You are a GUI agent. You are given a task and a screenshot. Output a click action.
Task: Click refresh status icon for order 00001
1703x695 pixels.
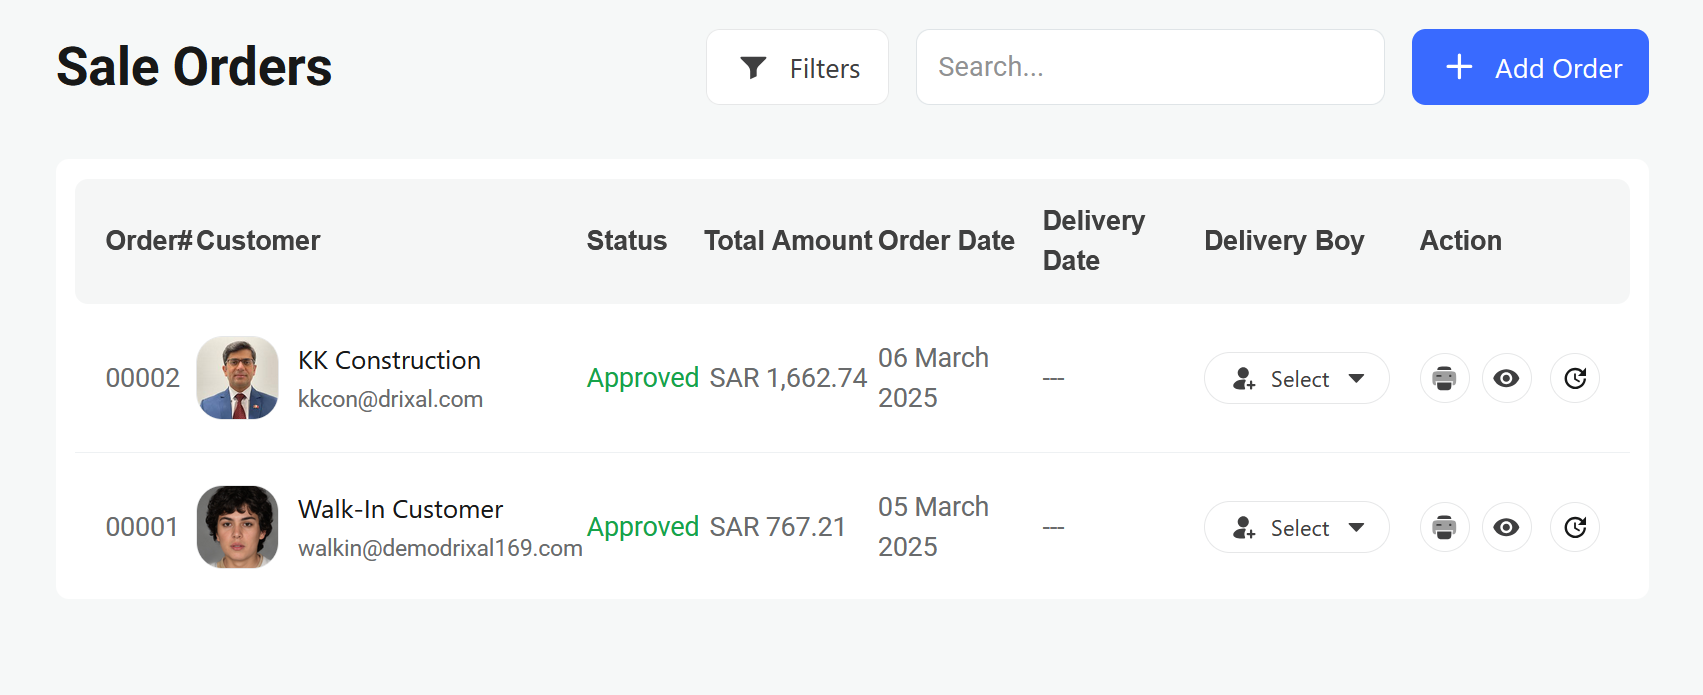(x=1574, y=527)
